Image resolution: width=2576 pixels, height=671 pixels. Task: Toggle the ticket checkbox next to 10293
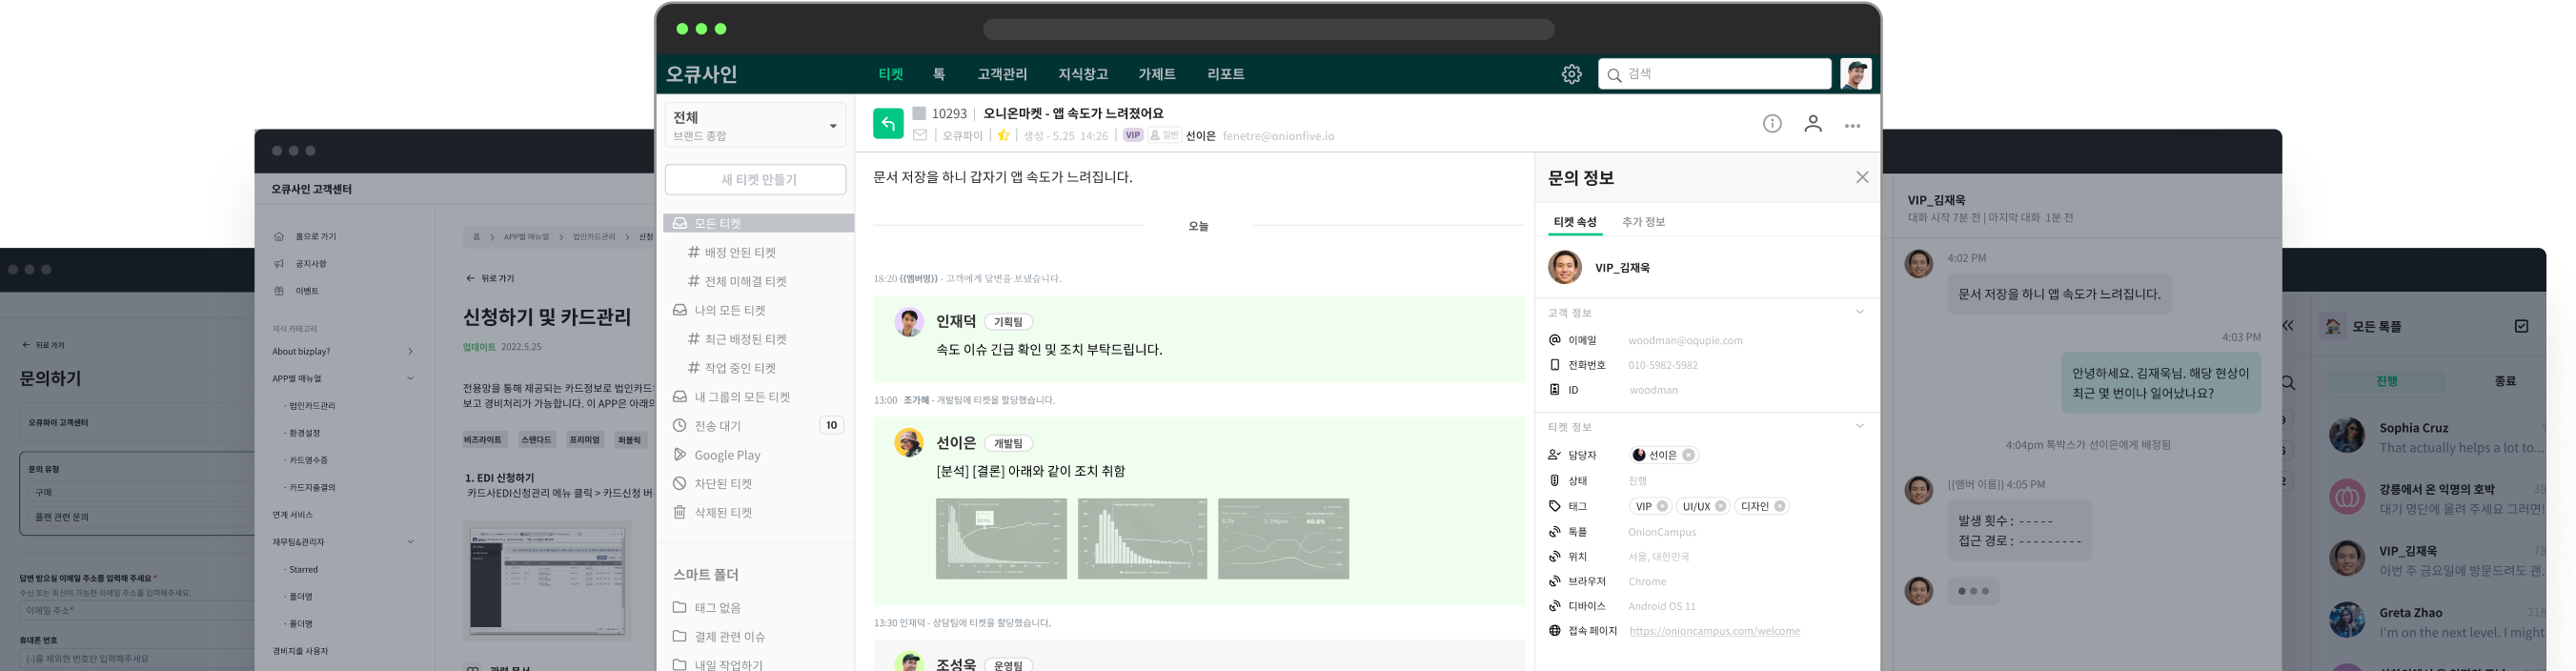pos(918,113)
